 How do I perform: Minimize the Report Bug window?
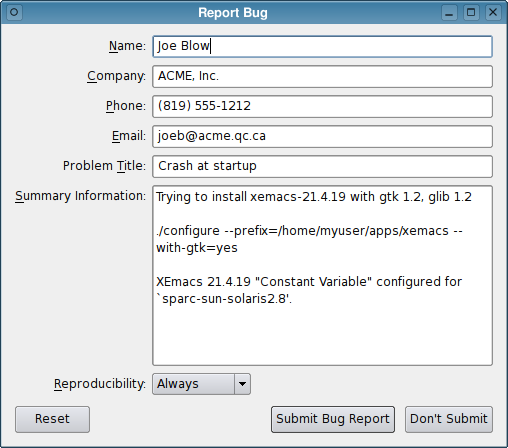tap(449, 13)
